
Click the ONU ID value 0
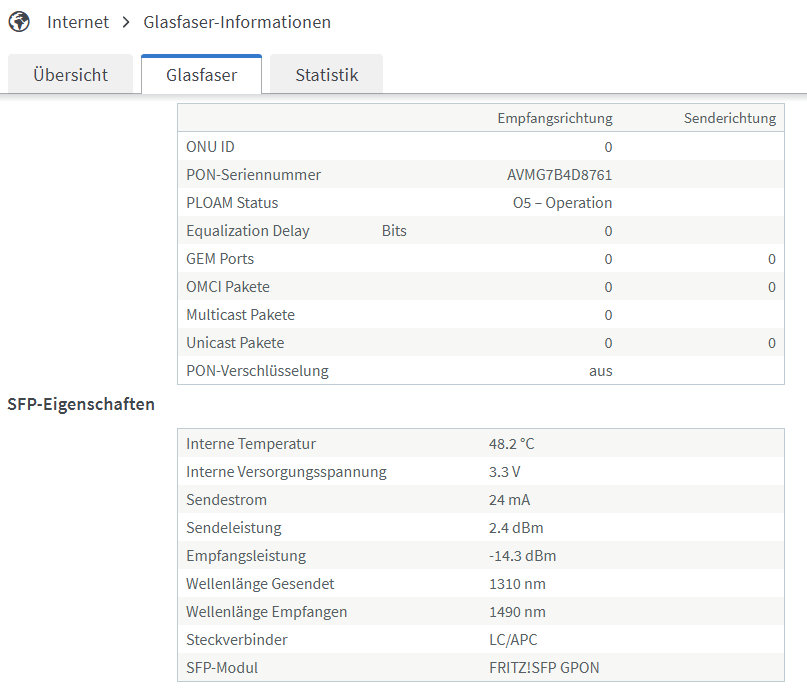[608, 147]
